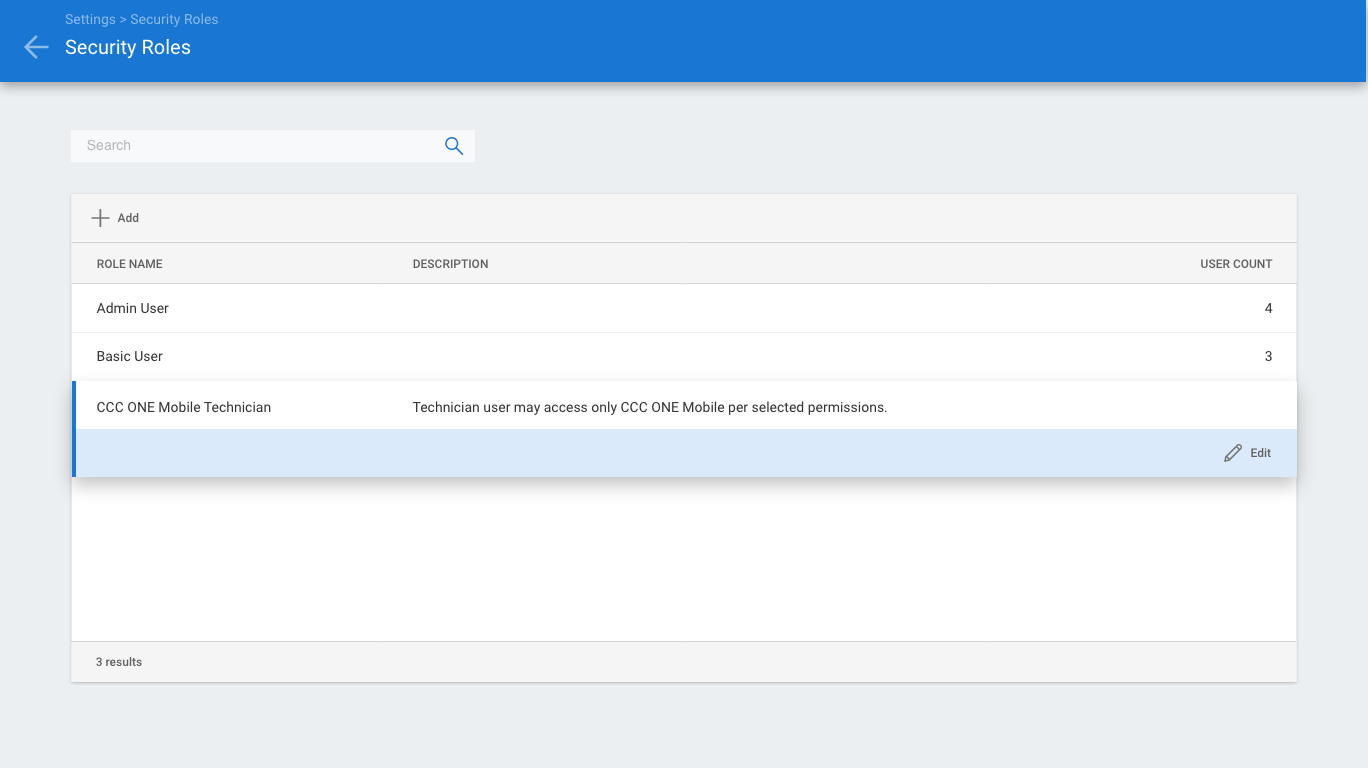
Task: Click the plus icon beside Add
Action: (x=100, y=218)
